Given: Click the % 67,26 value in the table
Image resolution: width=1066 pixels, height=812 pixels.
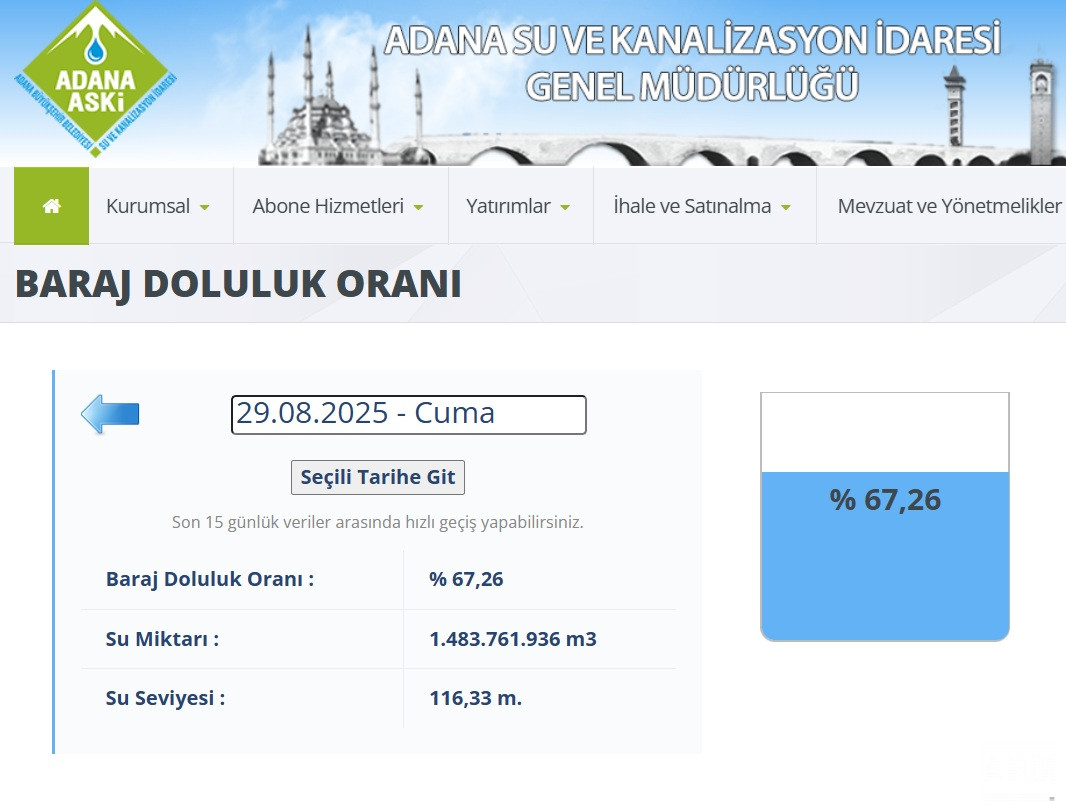Looking at the screenshot, I should click(x=466, y=579).
